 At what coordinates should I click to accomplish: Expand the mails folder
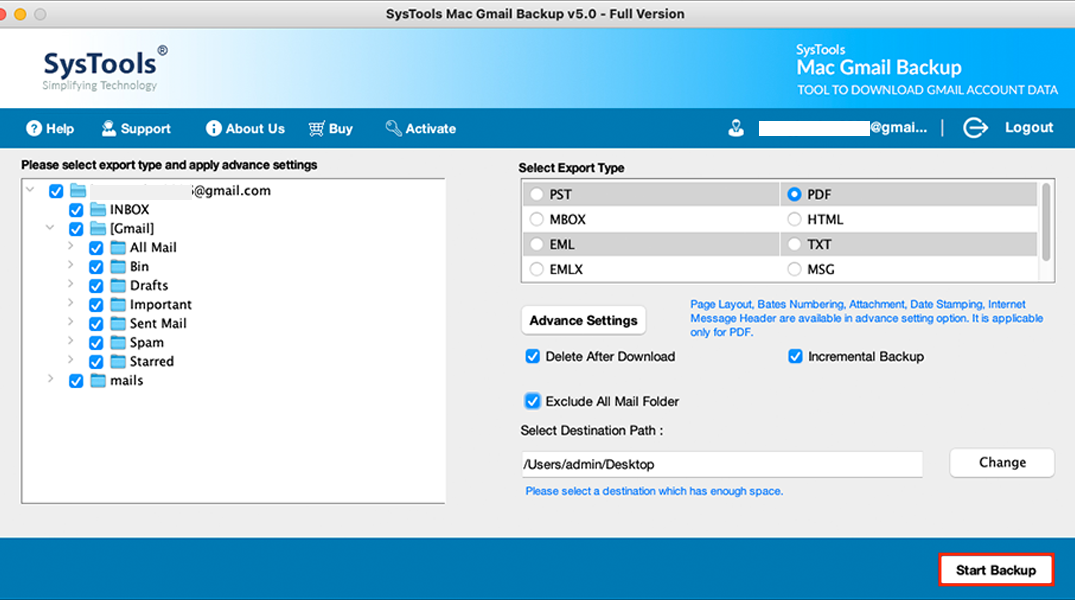[x=50, y=379]
